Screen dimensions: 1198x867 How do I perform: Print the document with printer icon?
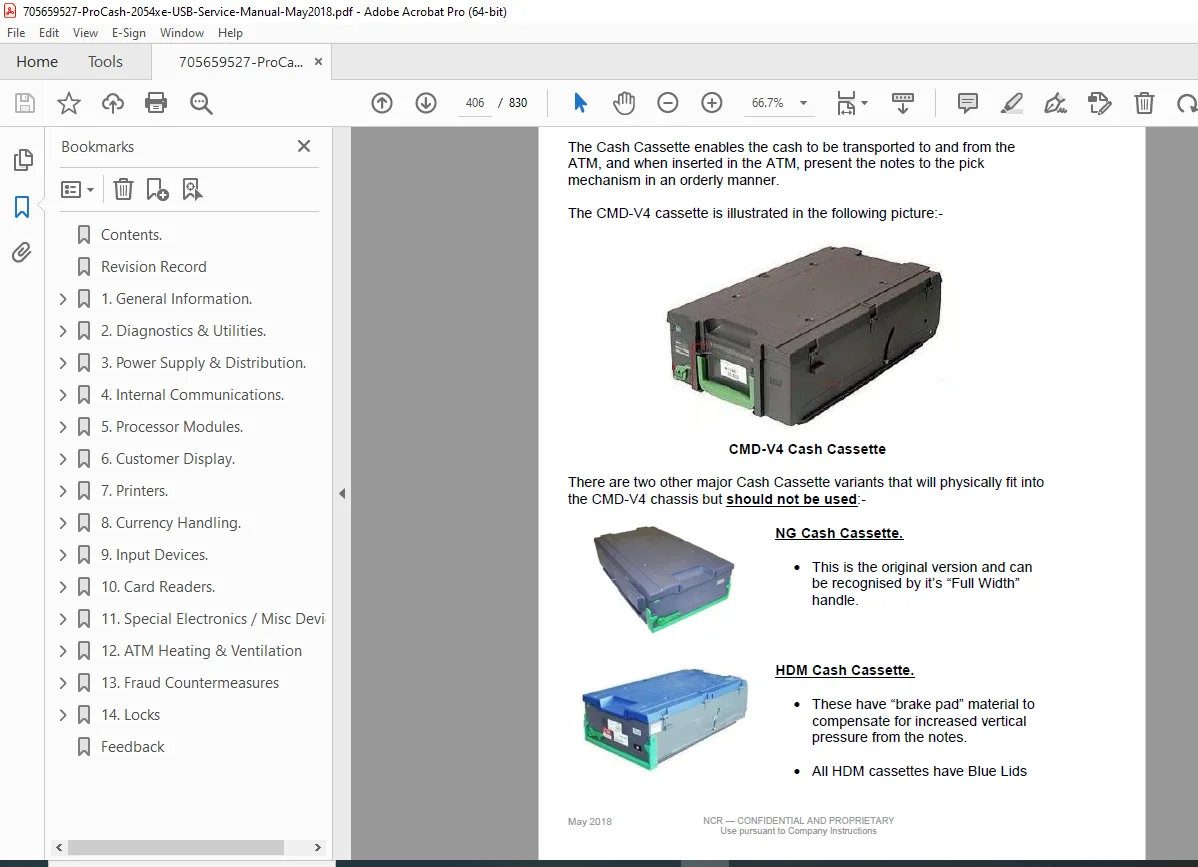pos(156,103)
